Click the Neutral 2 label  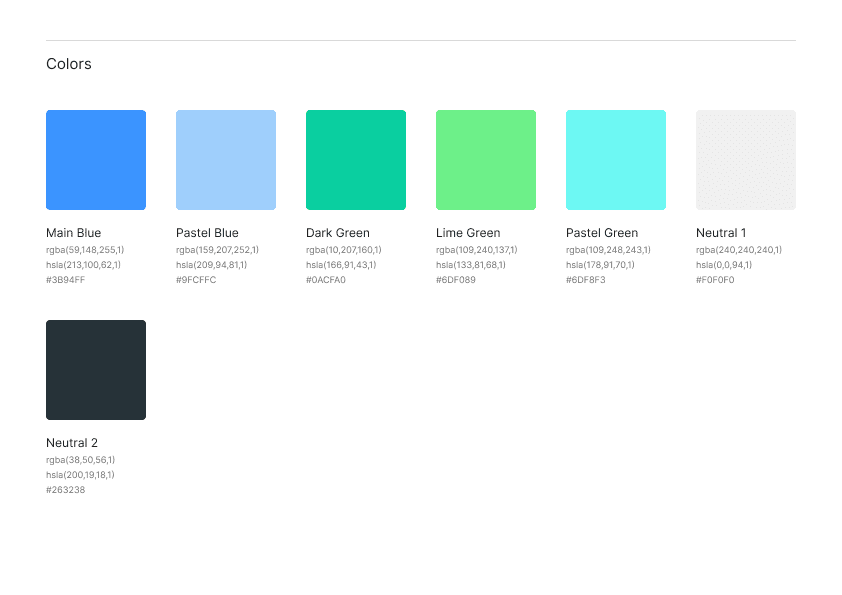coord(72,442)
